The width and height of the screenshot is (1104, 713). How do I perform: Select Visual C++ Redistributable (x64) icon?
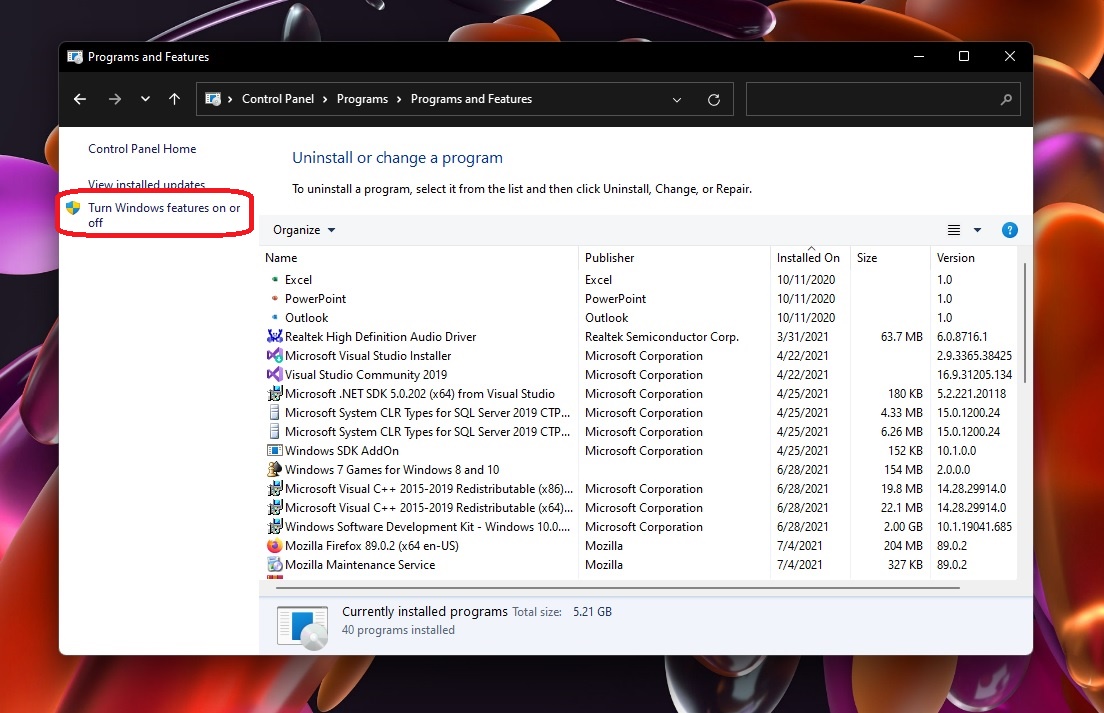275,507
